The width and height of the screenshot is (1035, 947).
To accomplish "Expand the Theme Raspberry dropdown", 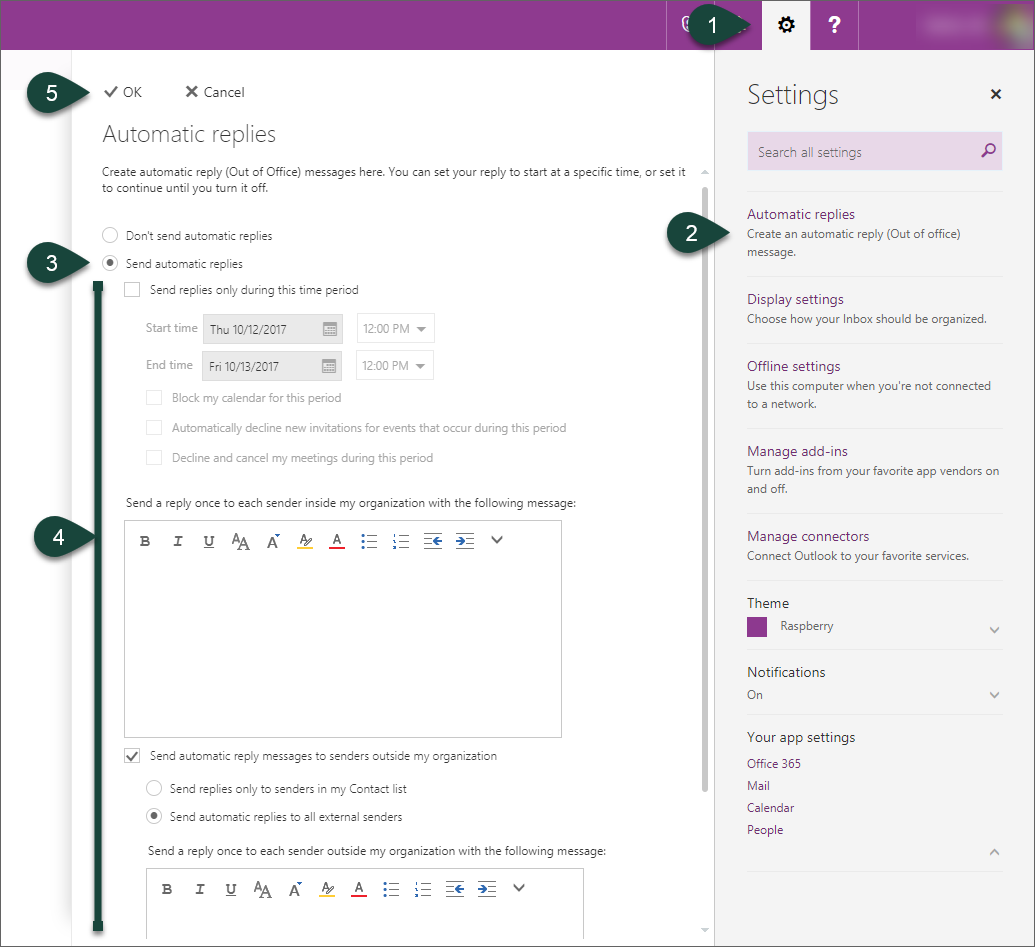I will [994, 630].
